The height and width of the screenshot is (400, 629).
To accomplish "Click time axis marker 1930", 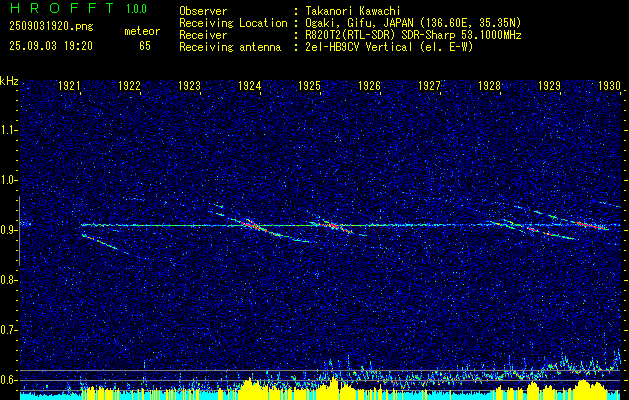I will [609, 85].
